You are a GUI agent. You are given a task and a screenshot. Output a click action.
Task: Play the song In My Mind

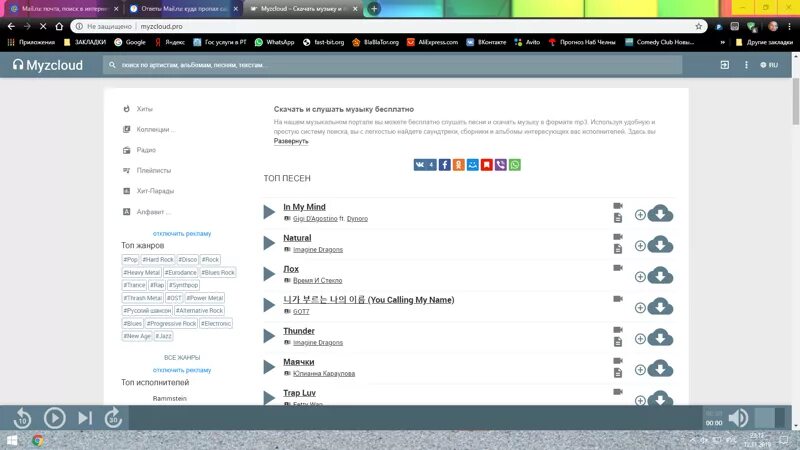pyautogui.click(x=269, y=212)
